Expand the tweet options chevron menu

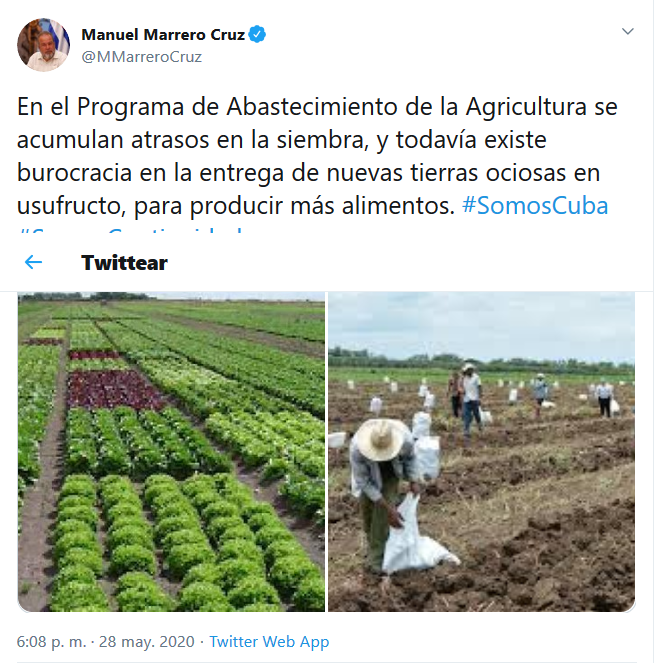pos(627,31)
